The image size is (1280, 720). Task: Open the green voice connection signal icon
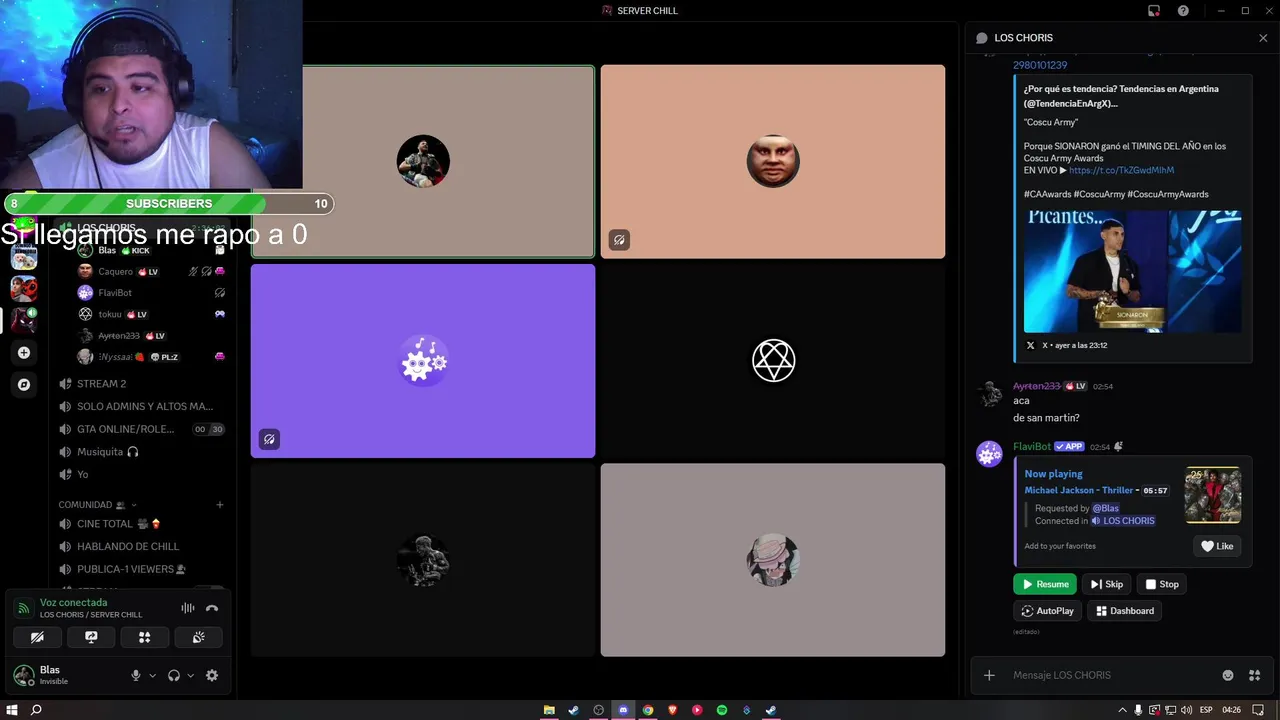(x=24, y=608)
